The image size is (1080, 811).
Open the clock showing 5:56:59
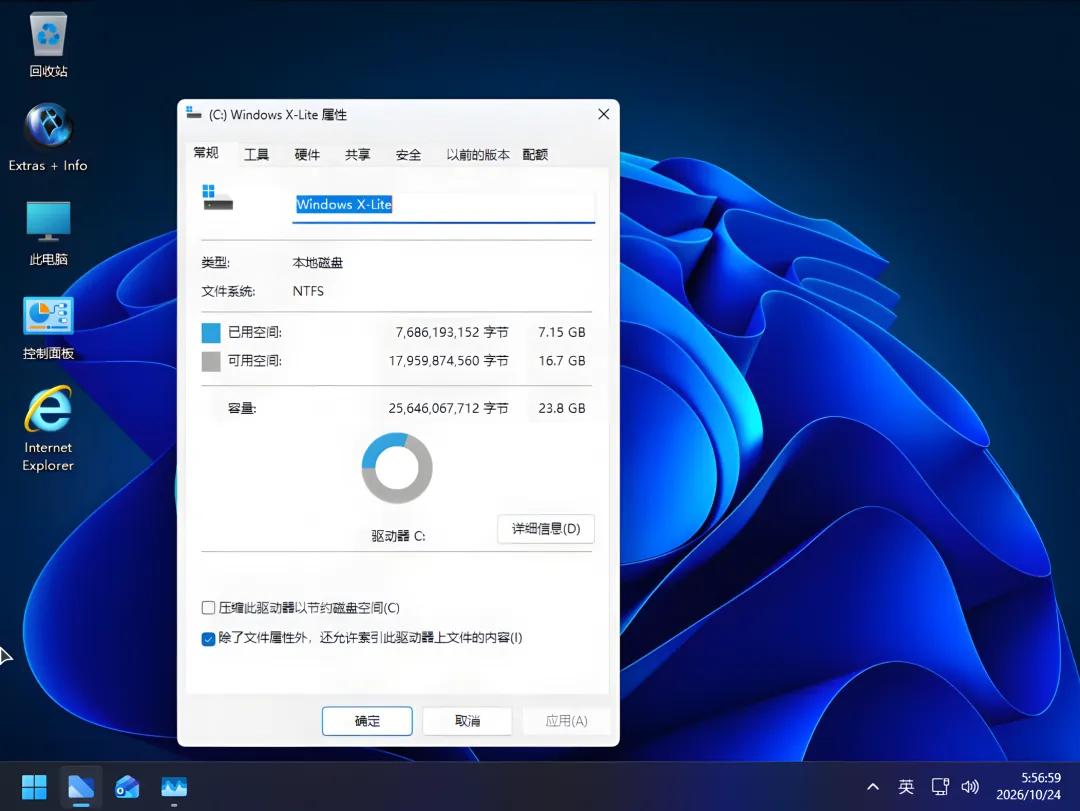tap(1028, 786)
